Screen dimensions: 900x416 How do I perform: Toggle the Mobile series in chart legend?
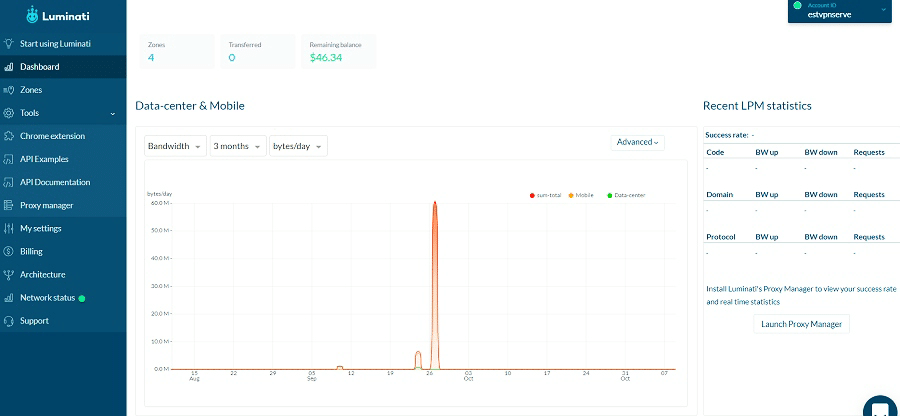point(581,196)
